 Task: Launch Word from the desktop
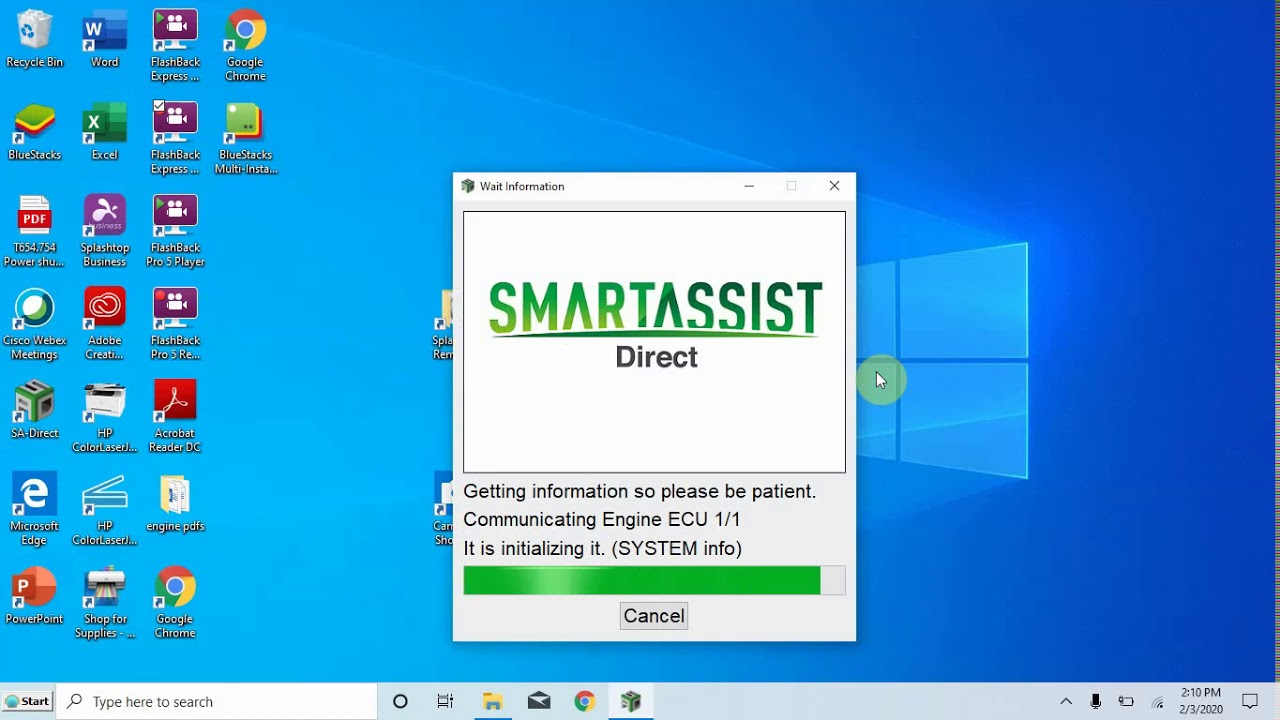(x=104, y=39)
